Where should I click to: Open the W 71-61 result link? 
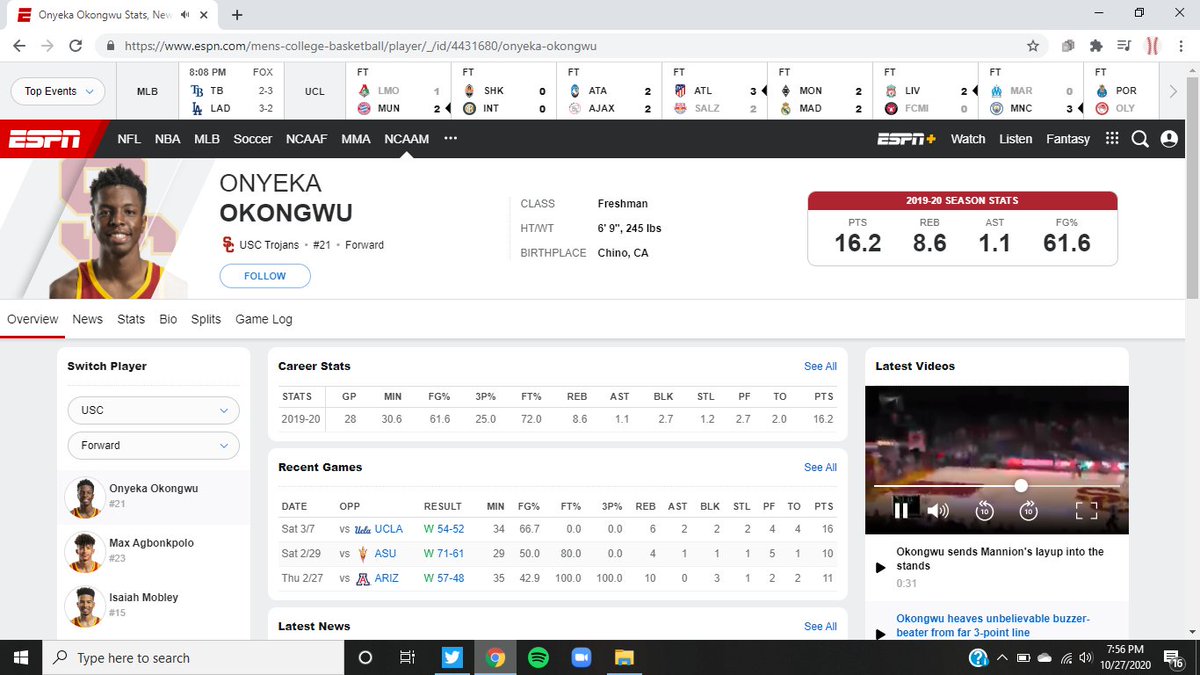click(x=444, y=553)
